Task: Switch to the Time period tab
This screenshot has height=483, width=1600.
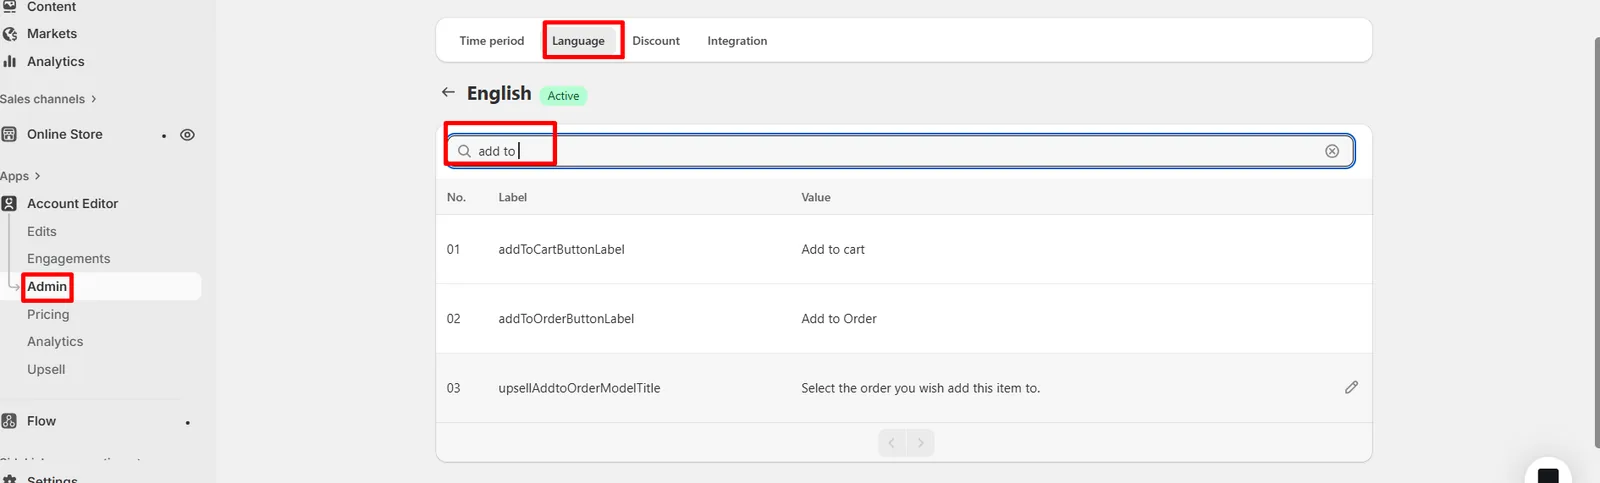Action: (492, 41)
